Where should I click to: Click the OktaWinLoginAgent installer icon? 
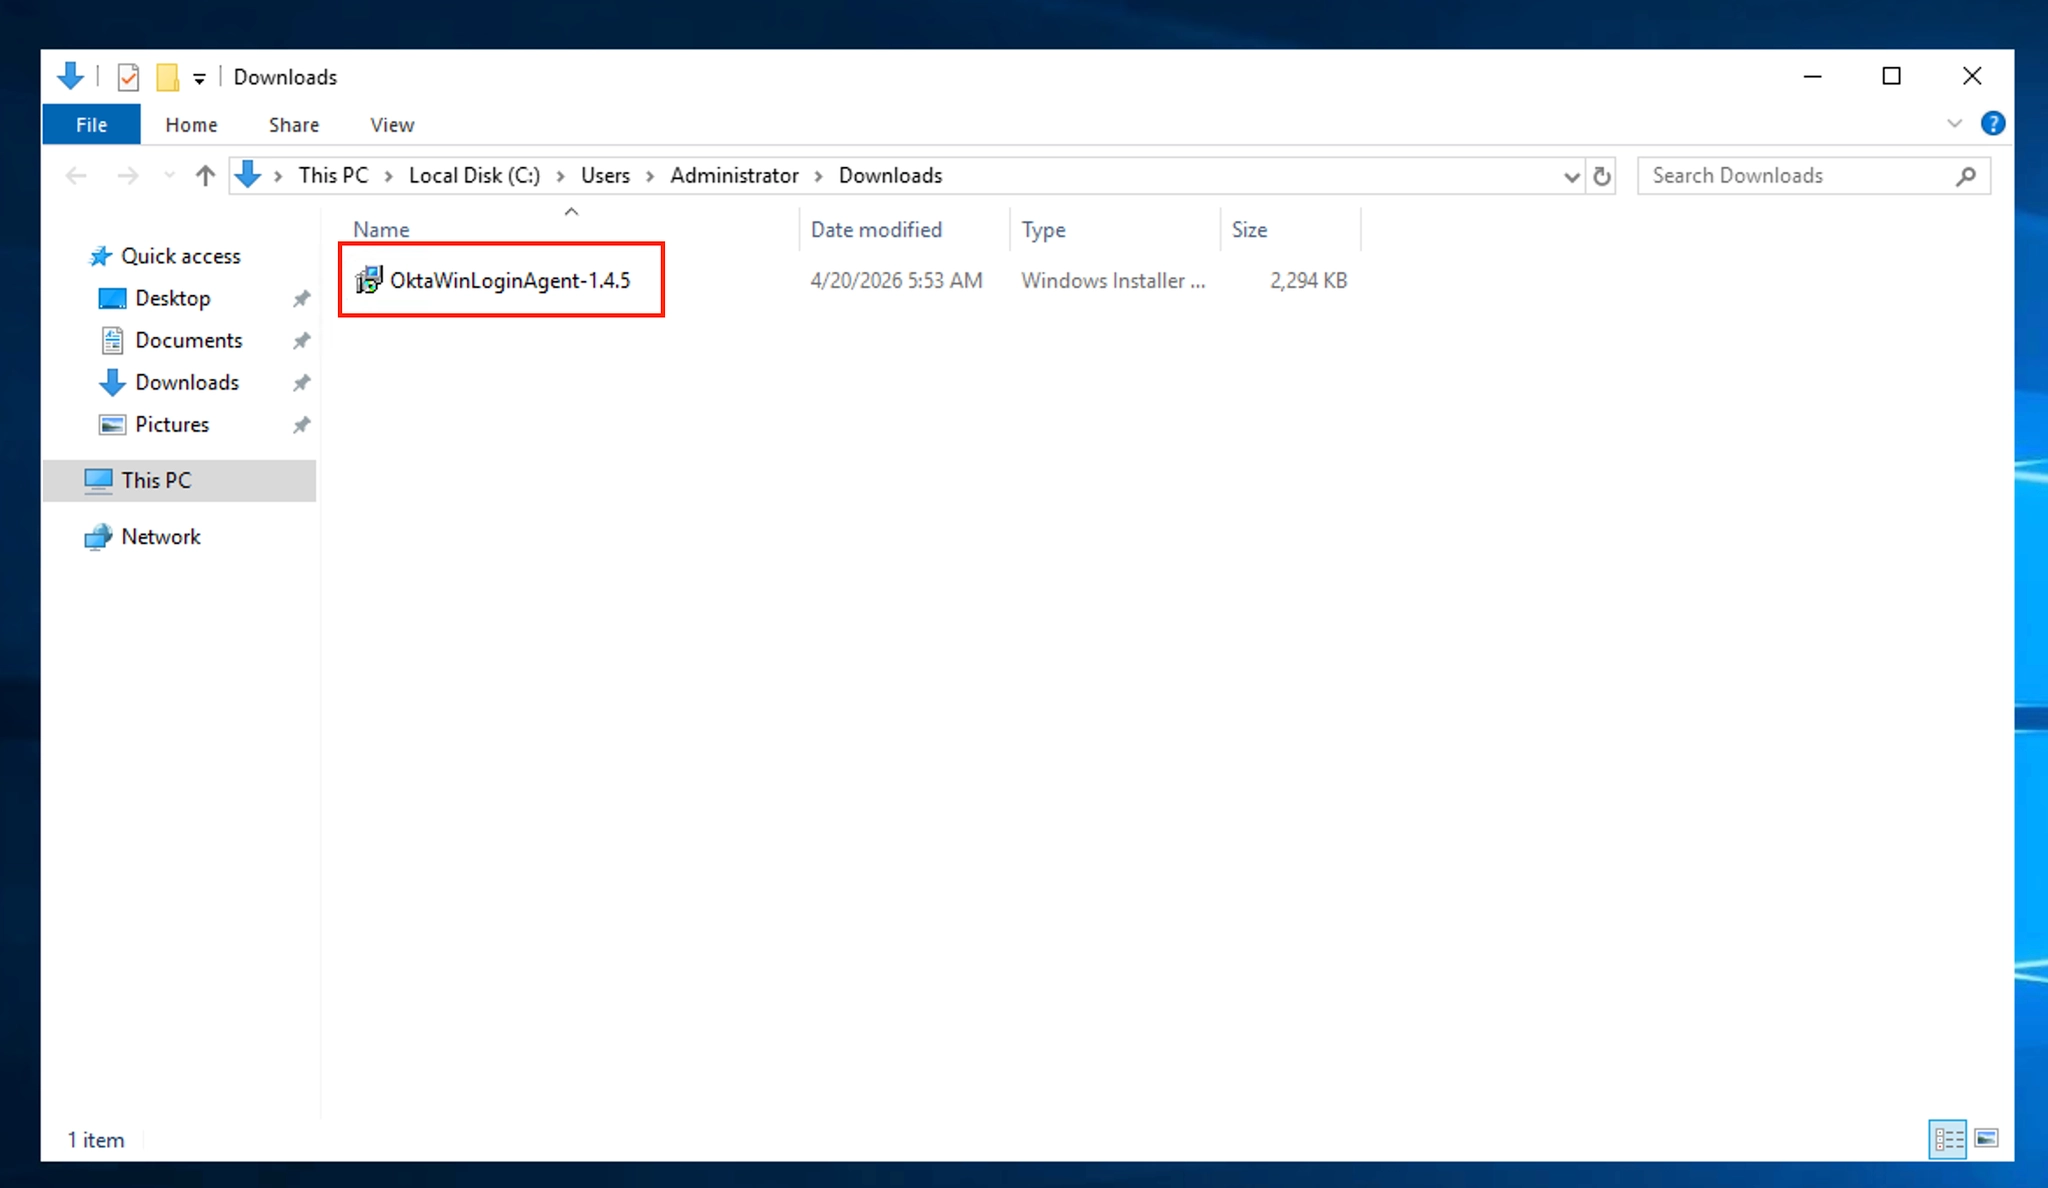click(x=369, y=280)
